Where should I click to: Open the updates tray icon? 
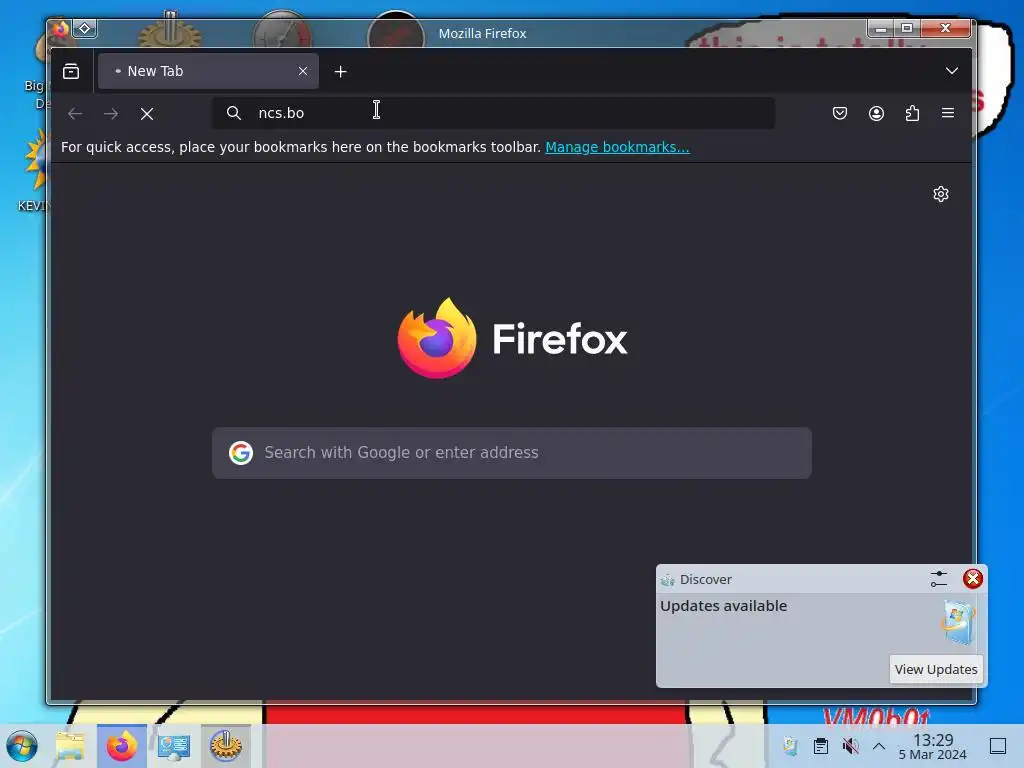pyautogui.click(x=790, y=746)
